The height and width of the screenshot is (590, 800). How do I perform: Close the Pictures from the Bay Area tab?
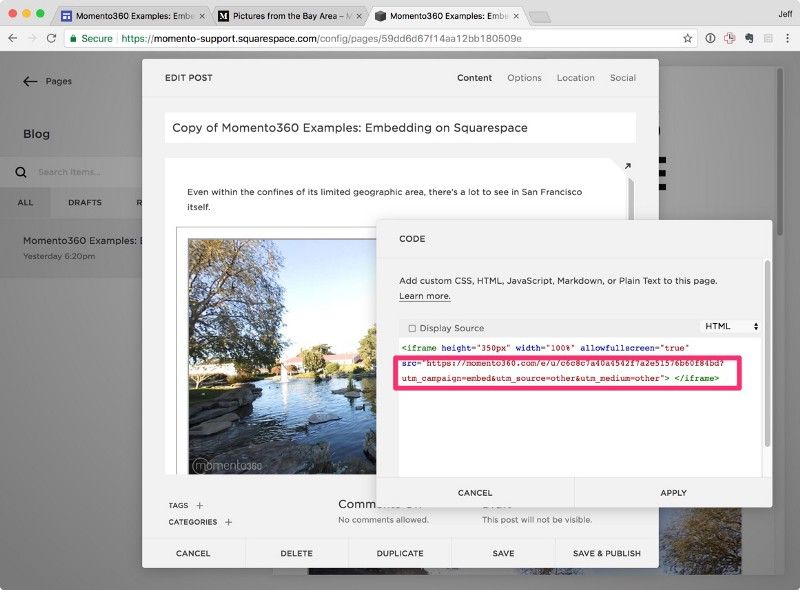pyautogui.click(x=359, y=16)
